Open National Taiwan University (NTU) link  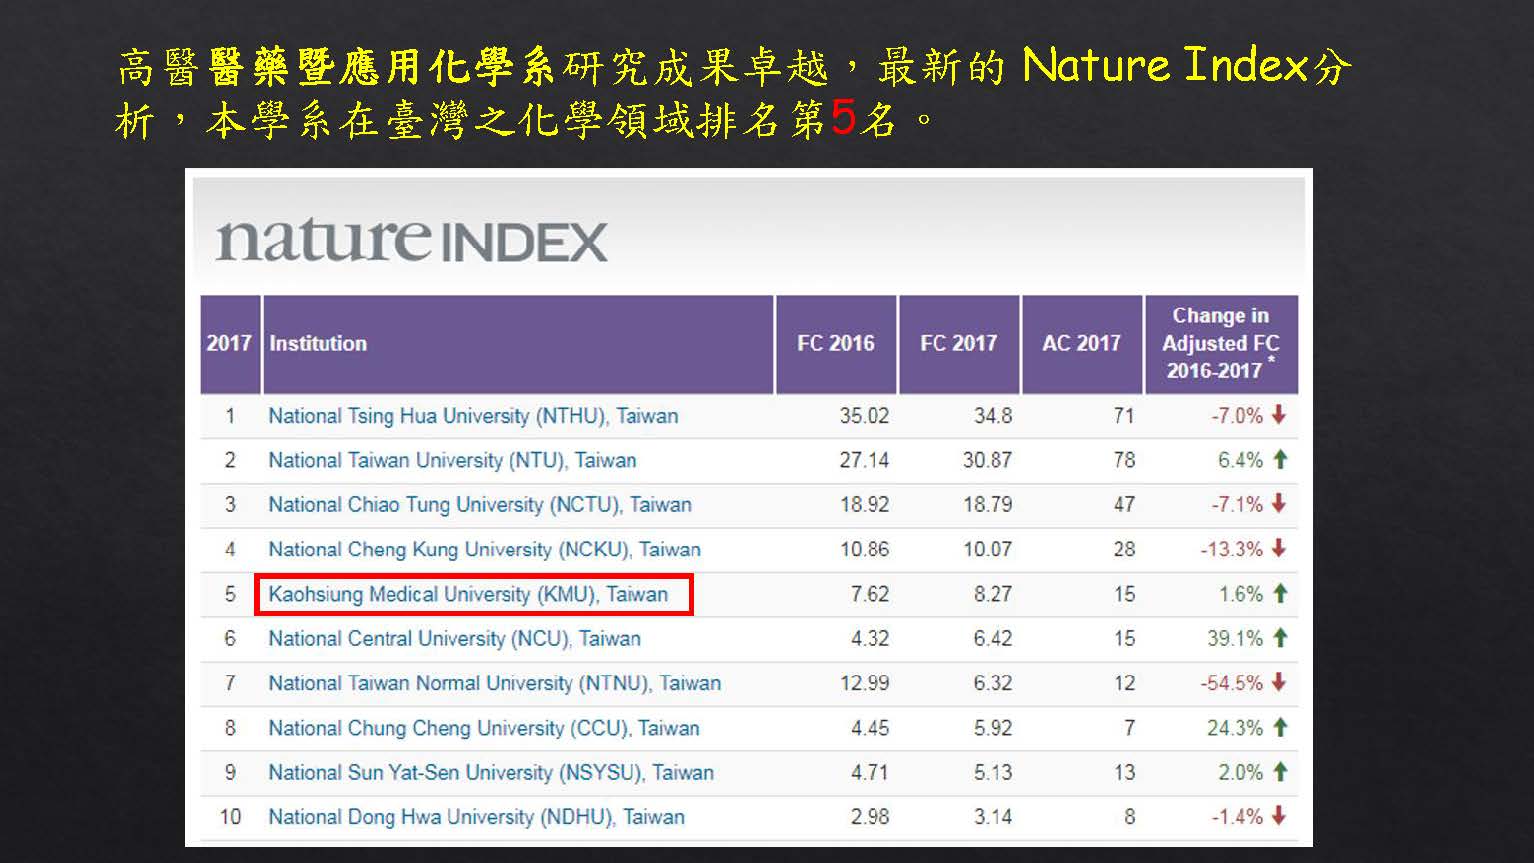pyautogui.click(x=452, y=460)
